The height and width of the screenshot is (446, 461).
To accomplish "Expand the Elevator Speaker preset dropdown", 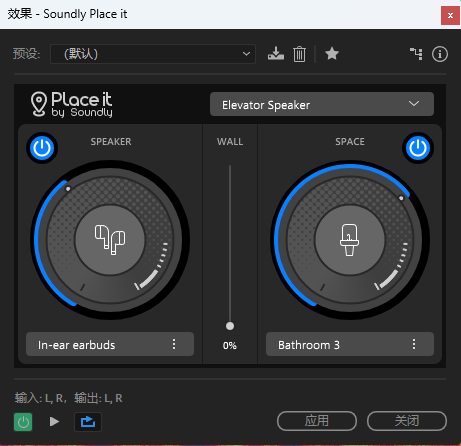I will coord(322,104).
